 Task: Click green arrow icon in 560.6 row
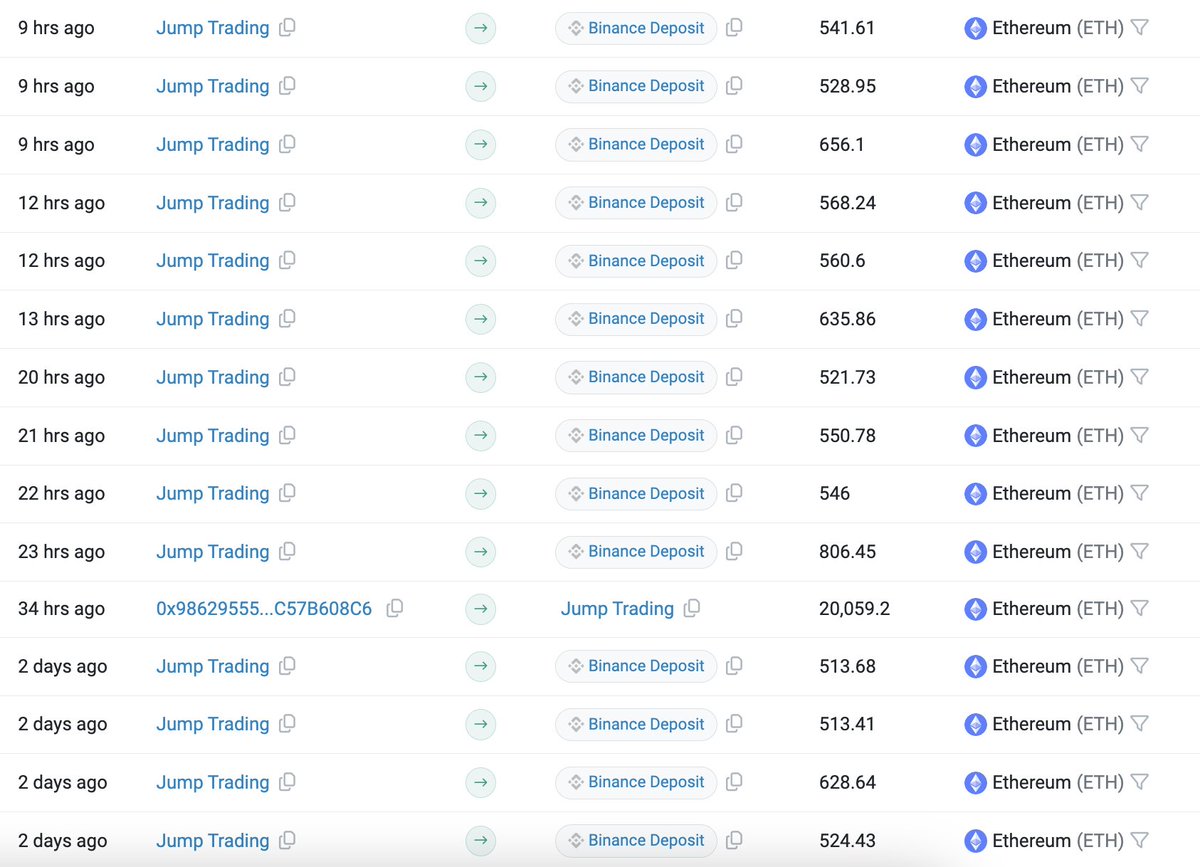(481, 260)
